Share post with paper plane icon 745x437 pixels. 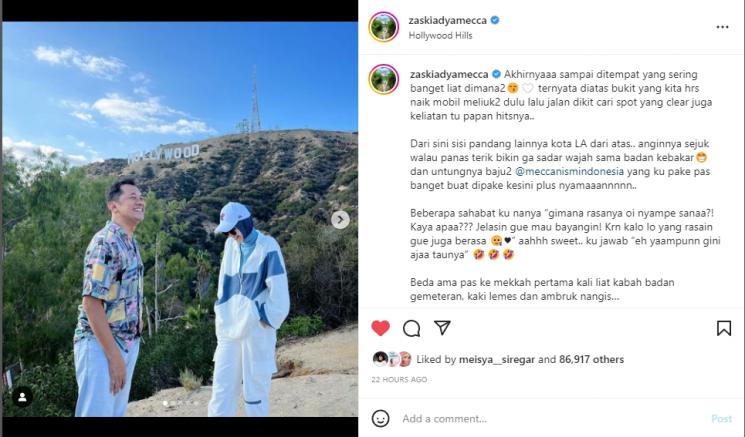(442, 328)
